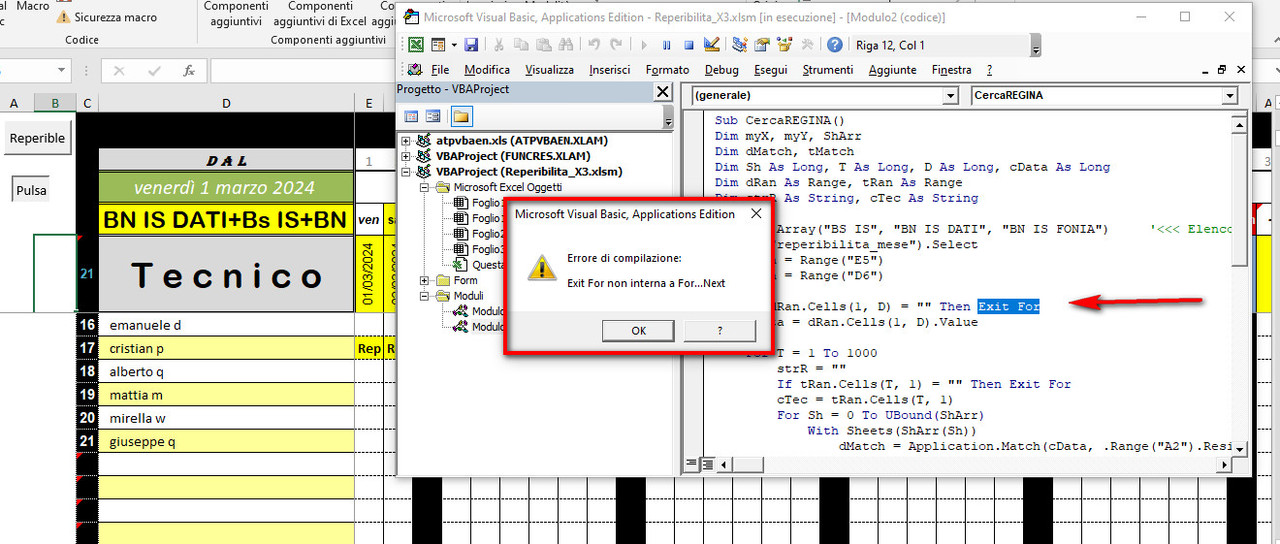Click the Insert UserForm toolbar icon
This screenshot has width=1280, height=544.
click(x=437, y=45)
